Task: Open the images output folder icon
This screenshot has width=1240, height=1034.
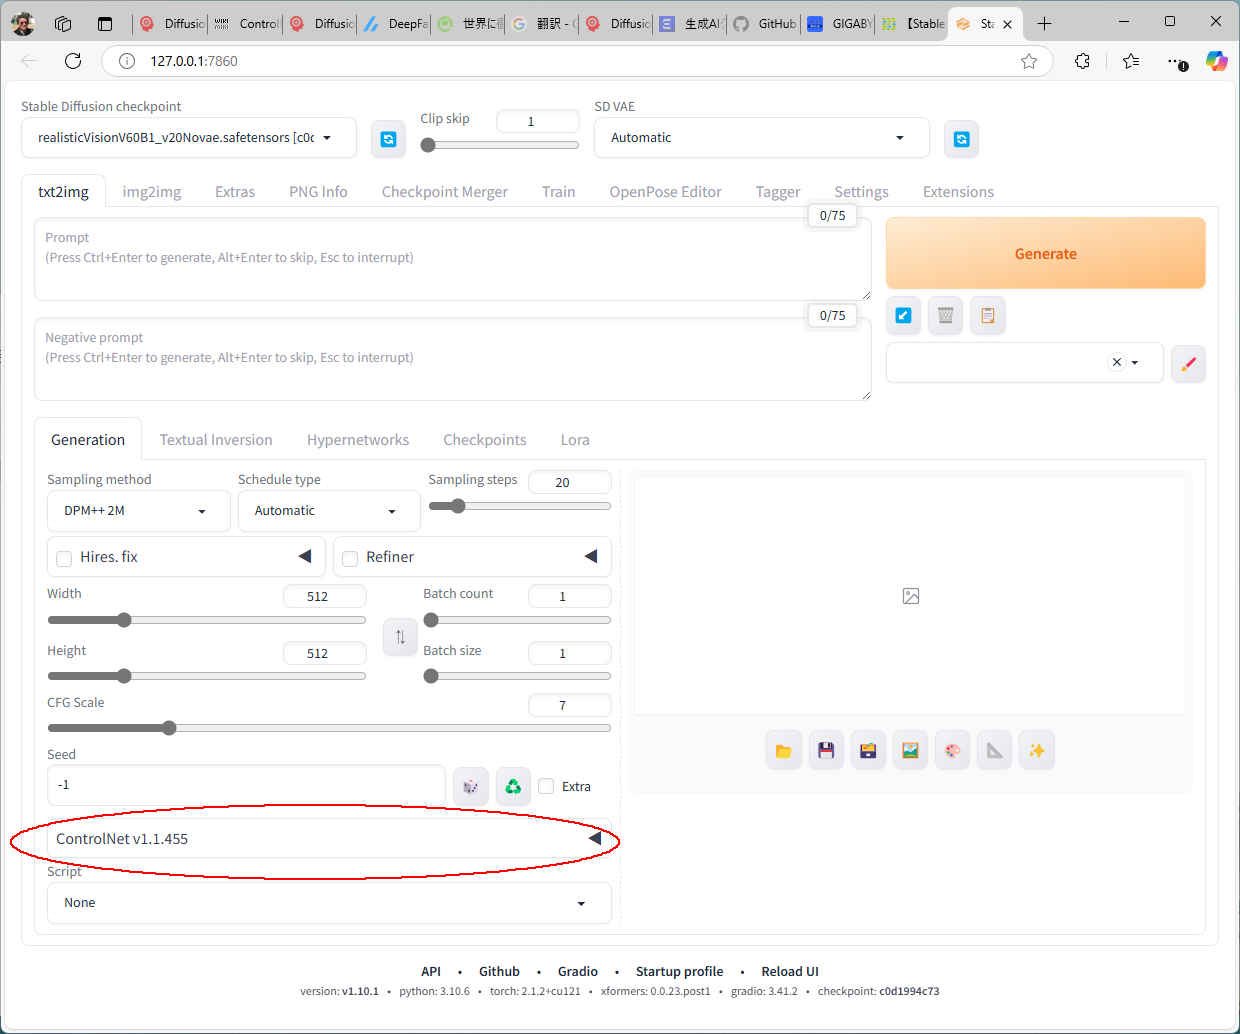Action: click(783, 750)
